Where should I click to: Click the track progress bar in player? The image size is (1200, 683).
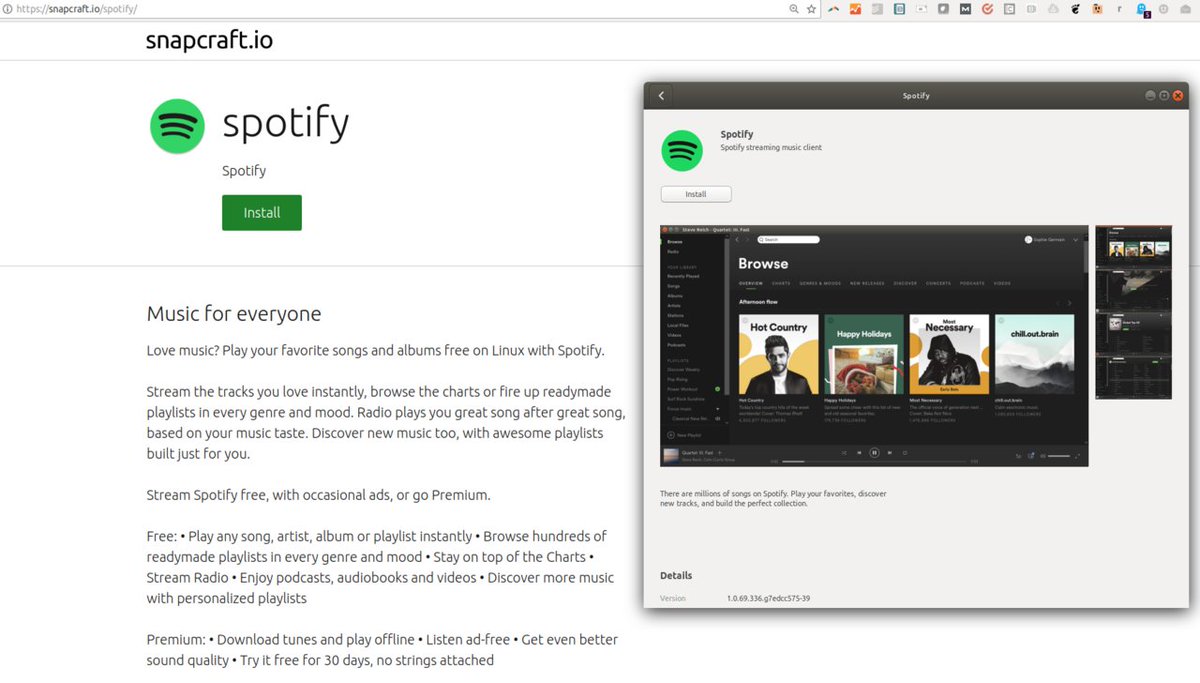point(875,462)
